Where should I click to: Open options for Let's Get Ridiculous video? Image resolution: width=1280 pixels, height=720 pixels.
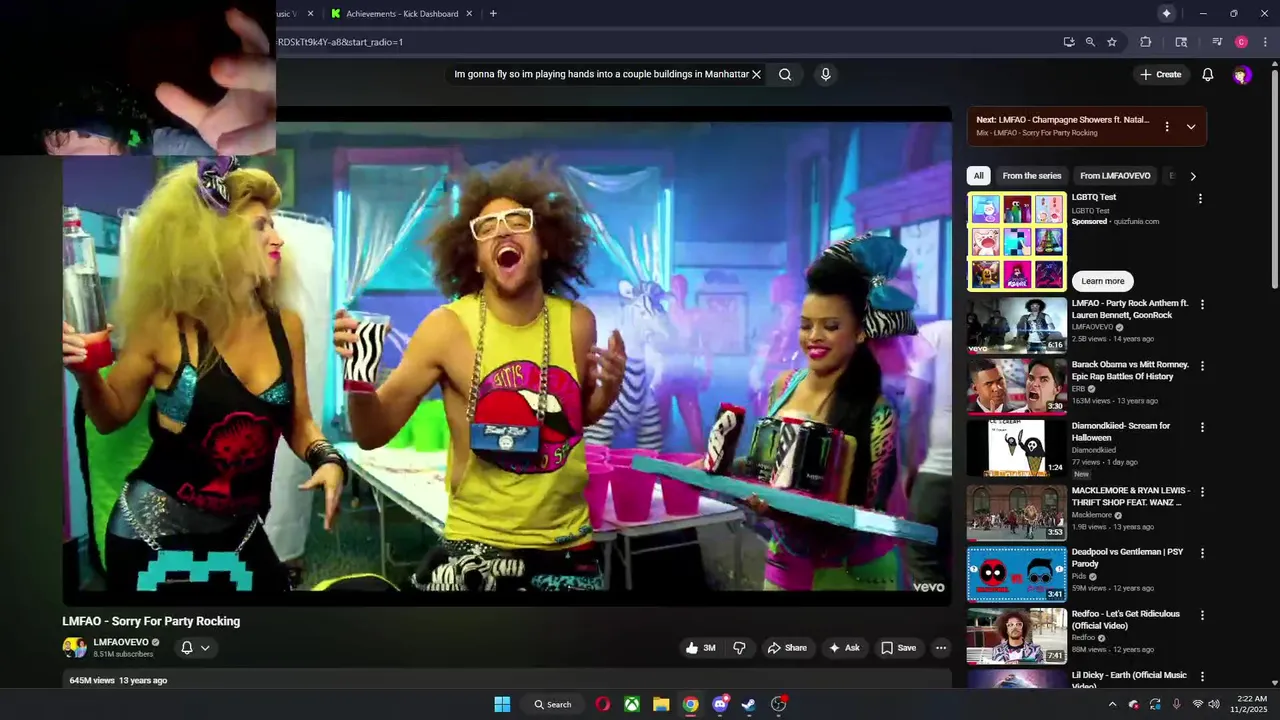(1202, 615)
